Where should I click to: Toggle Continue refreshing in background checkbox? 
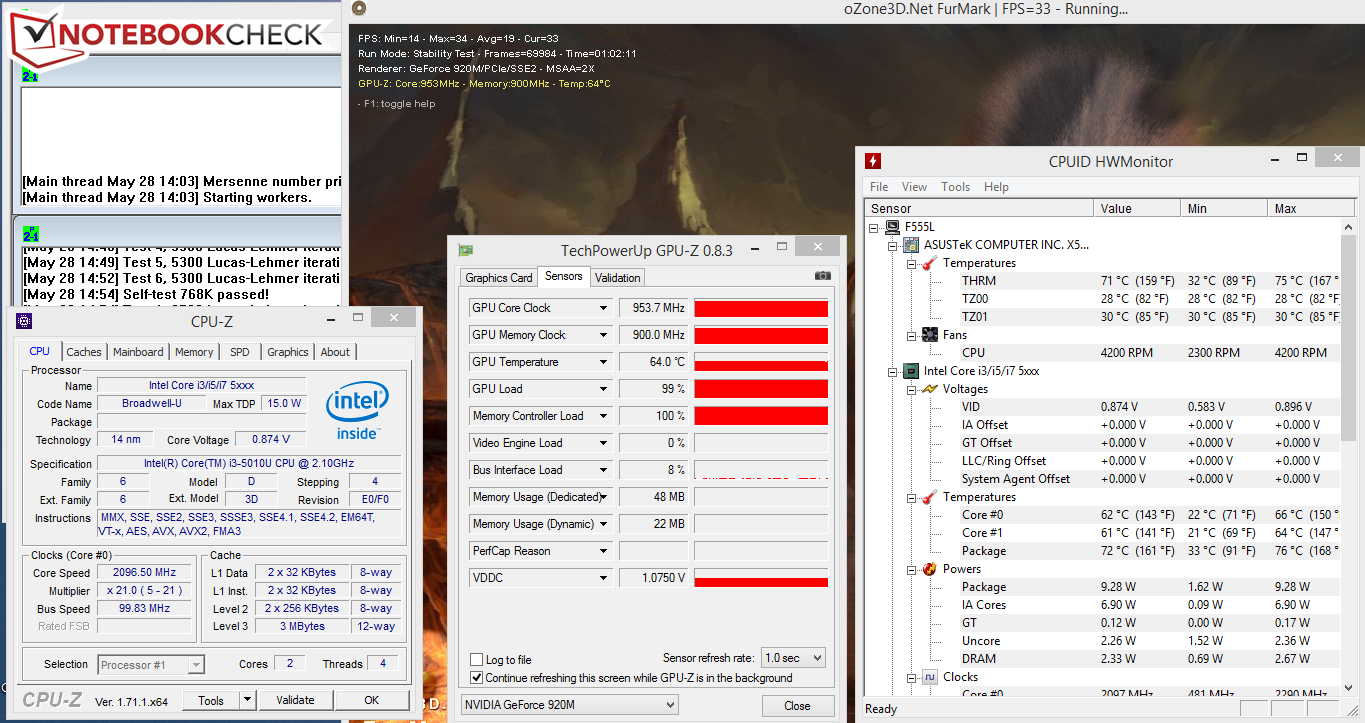pyautogui.click(x=477, y=678)
